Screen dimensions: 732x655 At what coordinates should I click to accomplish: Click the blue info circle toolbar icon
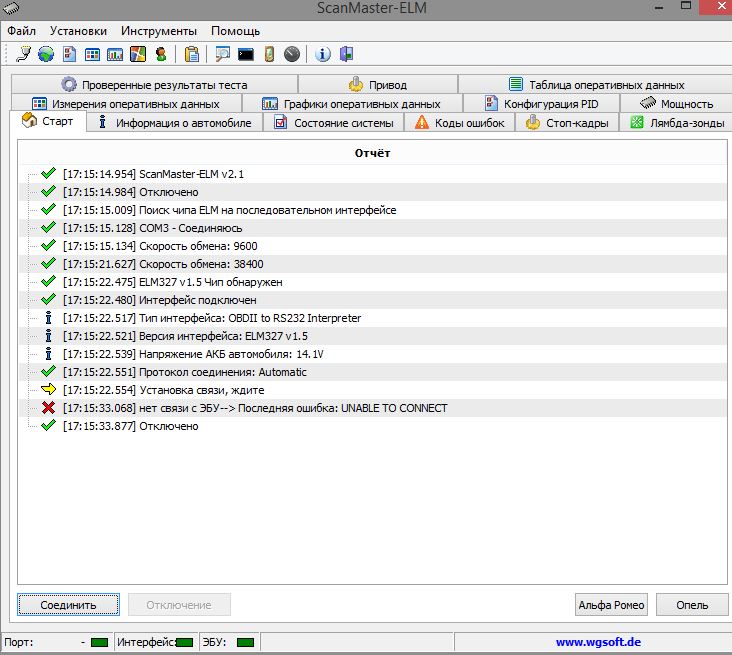coord(323,54)
